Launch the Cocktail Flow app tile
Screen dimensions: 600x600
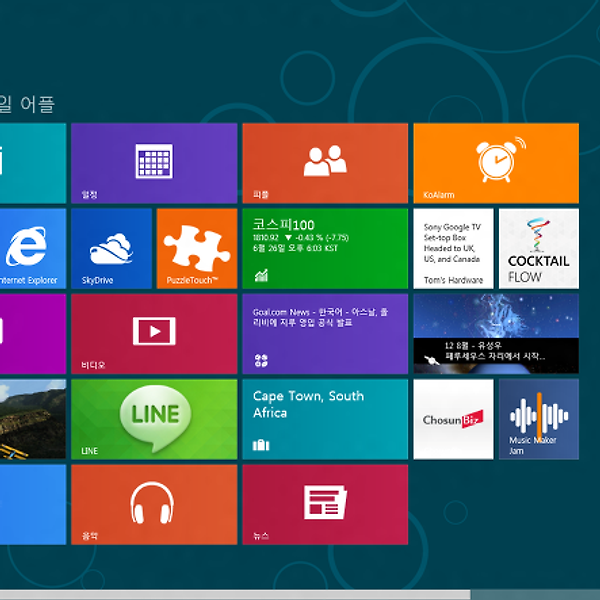tap(539, 248)
